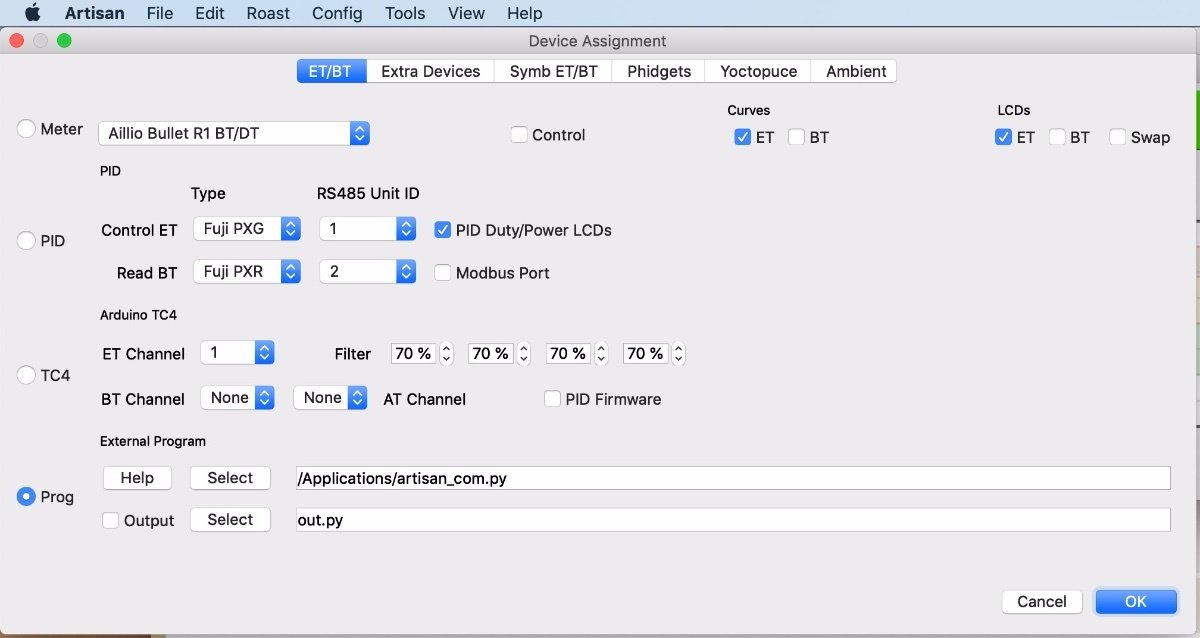Image resolution: width=1200 pixels, height=638 pixels.
Task: Adjust the second Filter 70 % stepper
Action: [524, 353]
